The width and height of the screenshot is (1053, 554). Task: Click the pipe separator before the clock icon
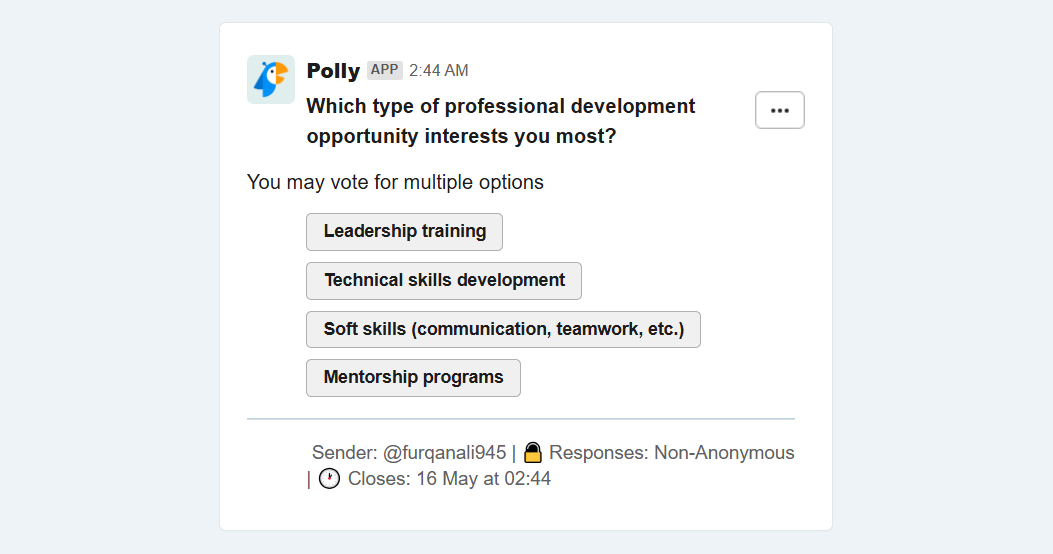(309, 479)
